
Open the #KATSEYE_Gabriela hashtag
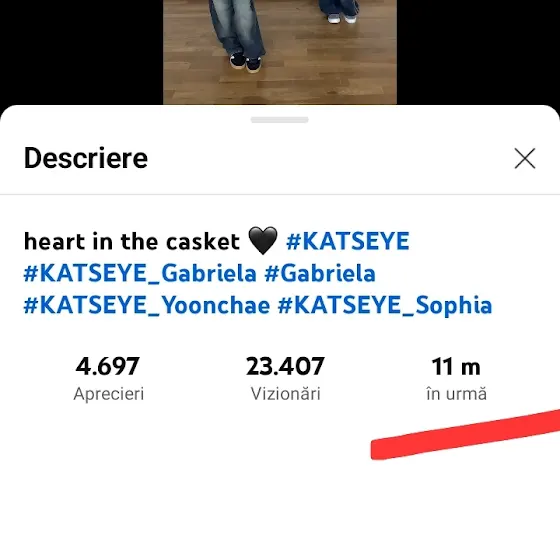click(x=140, y=274)
